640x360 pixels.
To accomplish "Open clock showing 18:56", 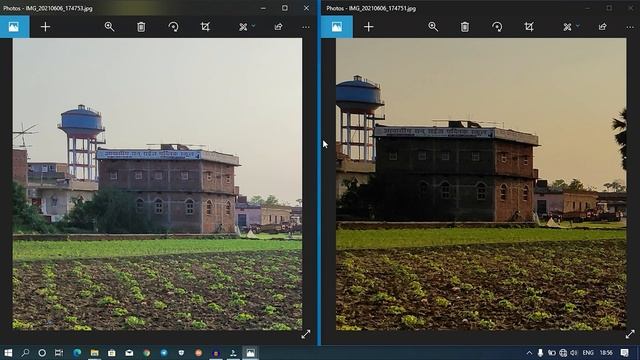I will (606, 353).
